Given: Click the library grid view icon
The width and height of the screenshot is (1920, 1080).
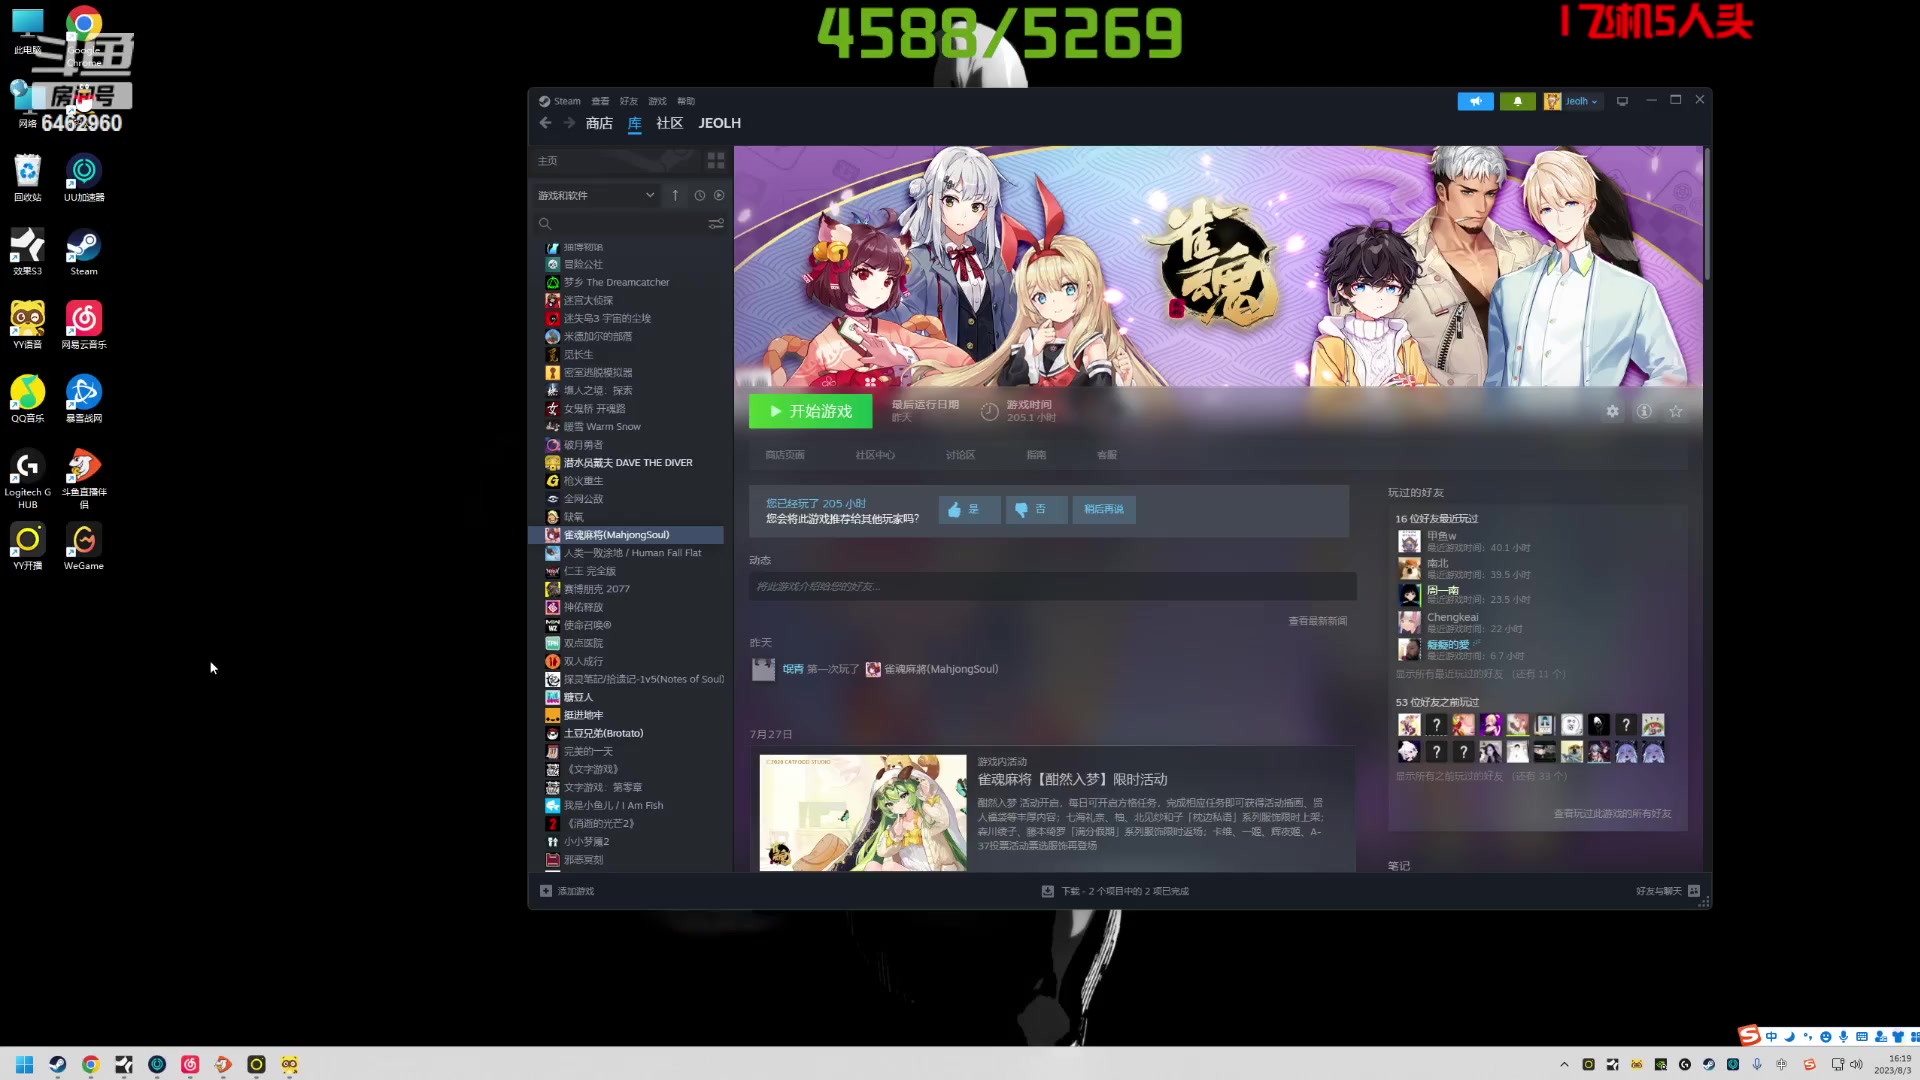Looking at the screenshot, I should pyautogui.click(x=716, y=160).
